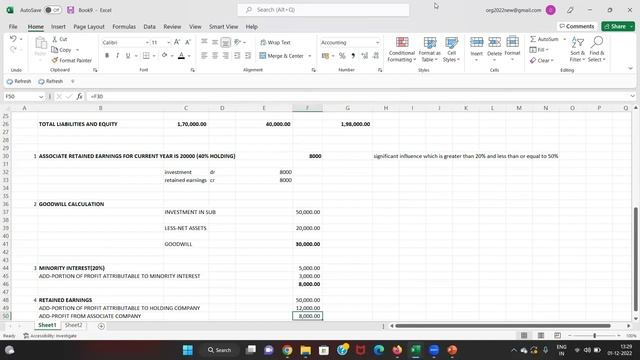Screen dimensions: 640x360
Task: Click the Undo arrow icon
Action: coord(13,39)
